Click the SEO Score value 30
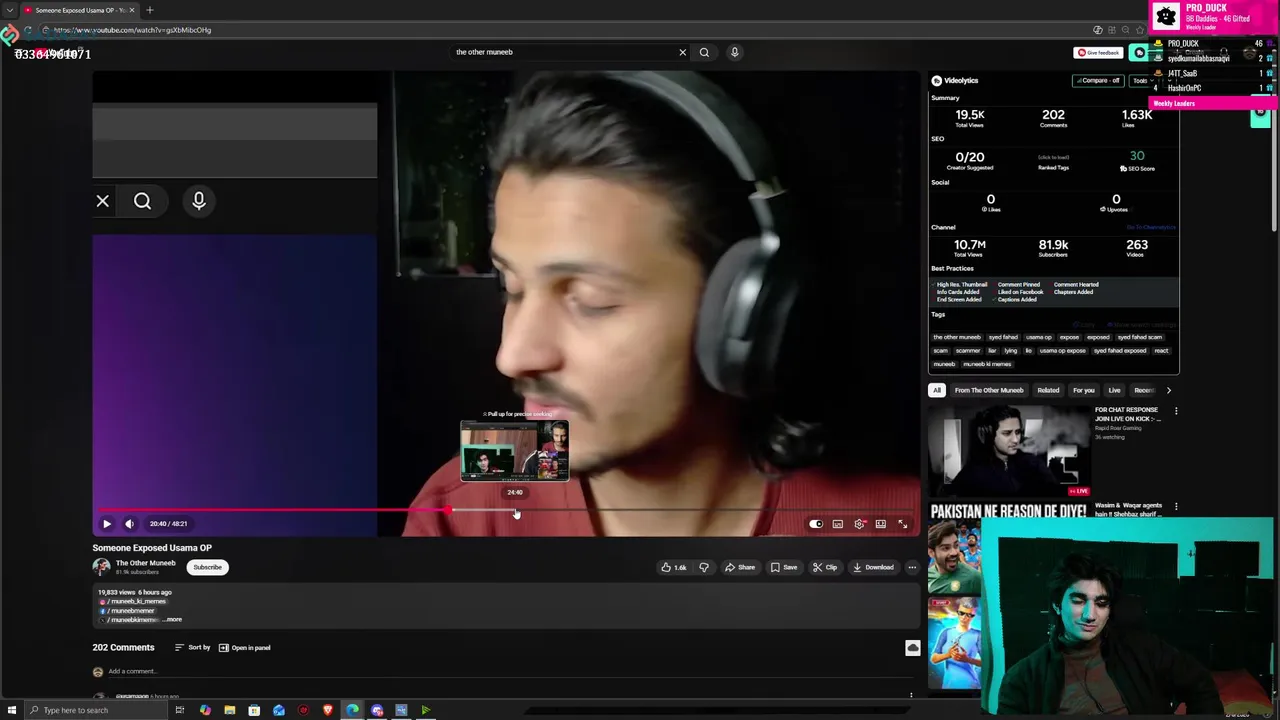Screen dimensions: 1280x720 coord(1137,156)
